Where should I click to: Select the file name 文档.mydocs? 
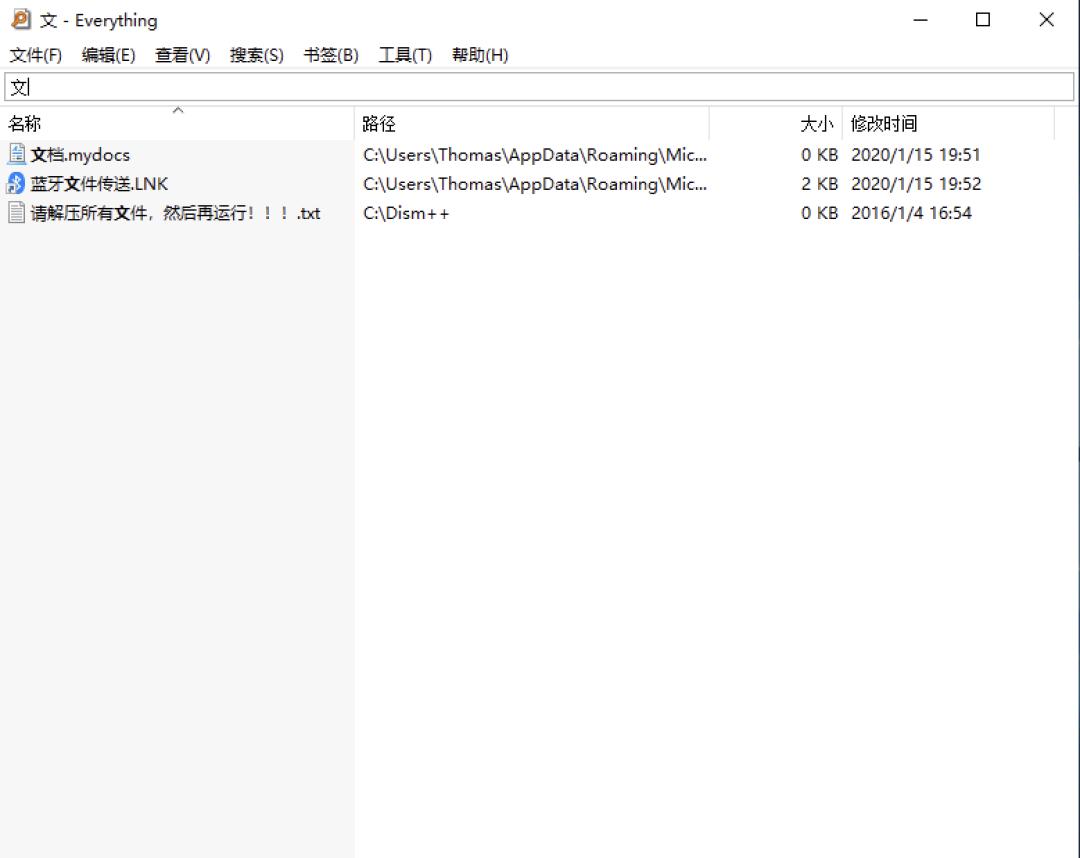click(80, 155)
